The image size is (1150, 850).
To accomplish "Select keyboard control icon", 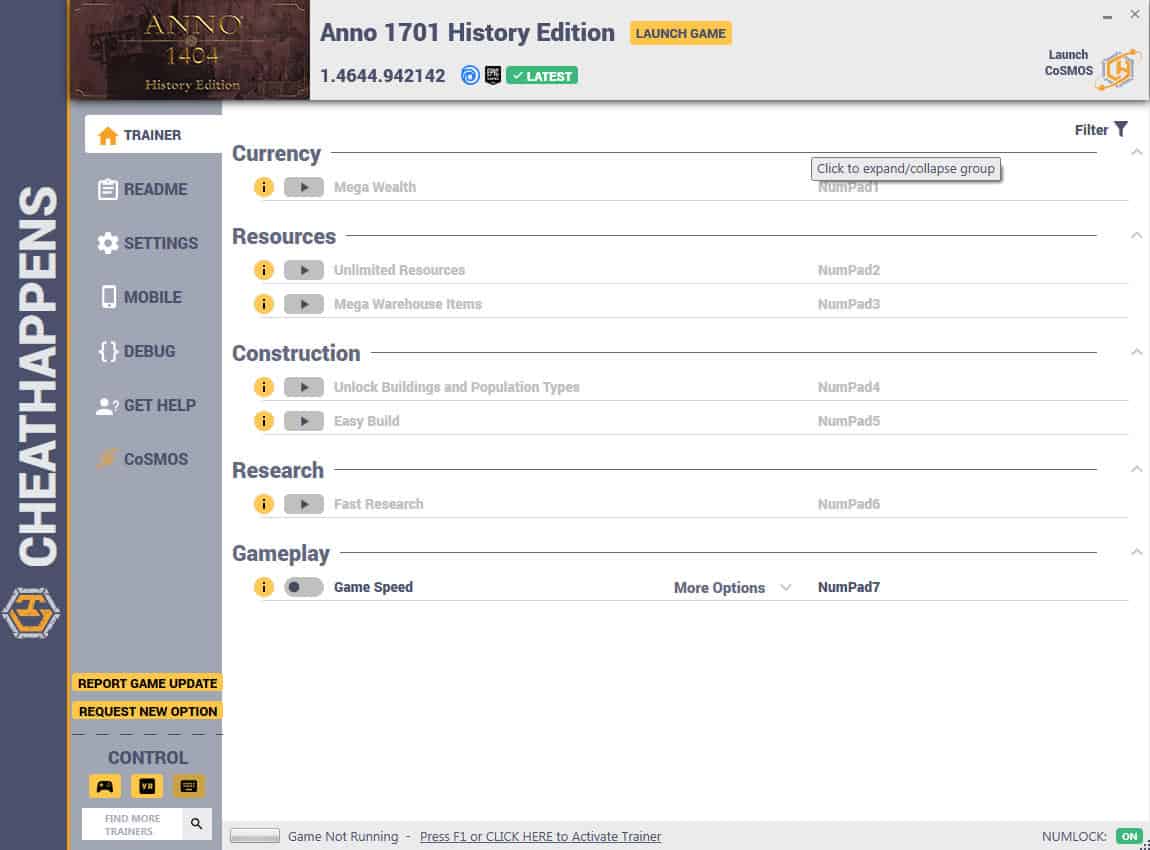I will [188, 786].
